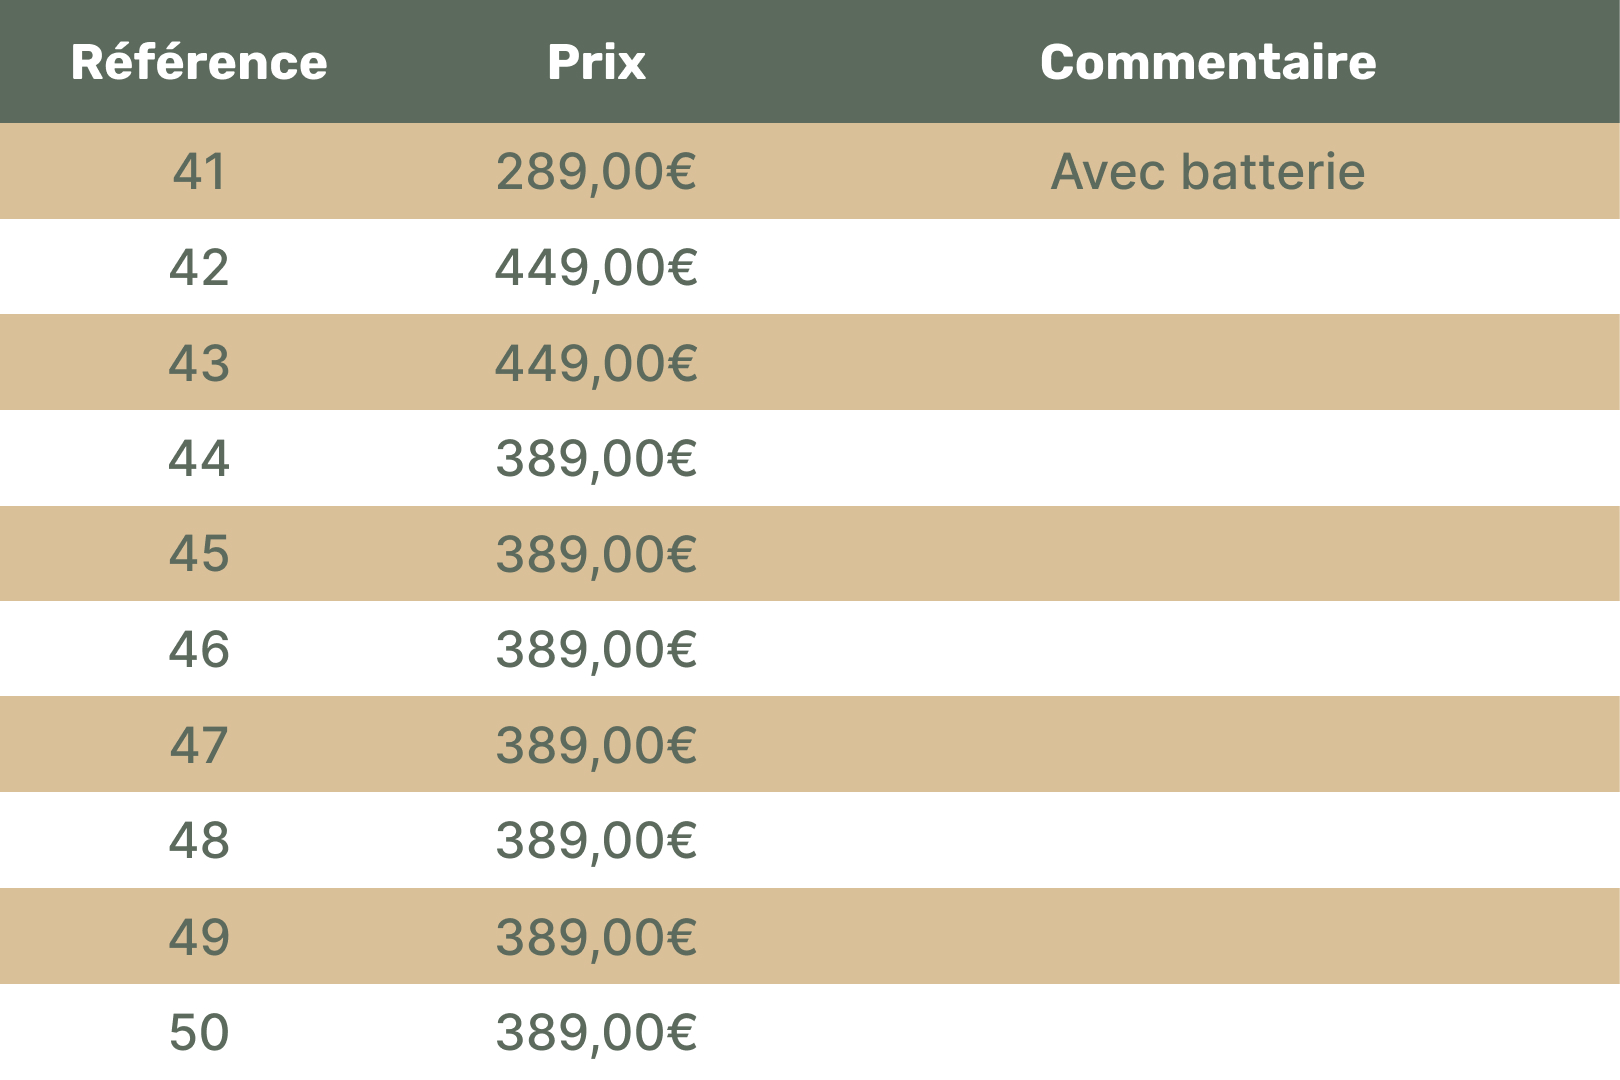The height and width of the screenshot is (1080, 1620).
Task: Click reference number 43
Action: tap(199, 362)
